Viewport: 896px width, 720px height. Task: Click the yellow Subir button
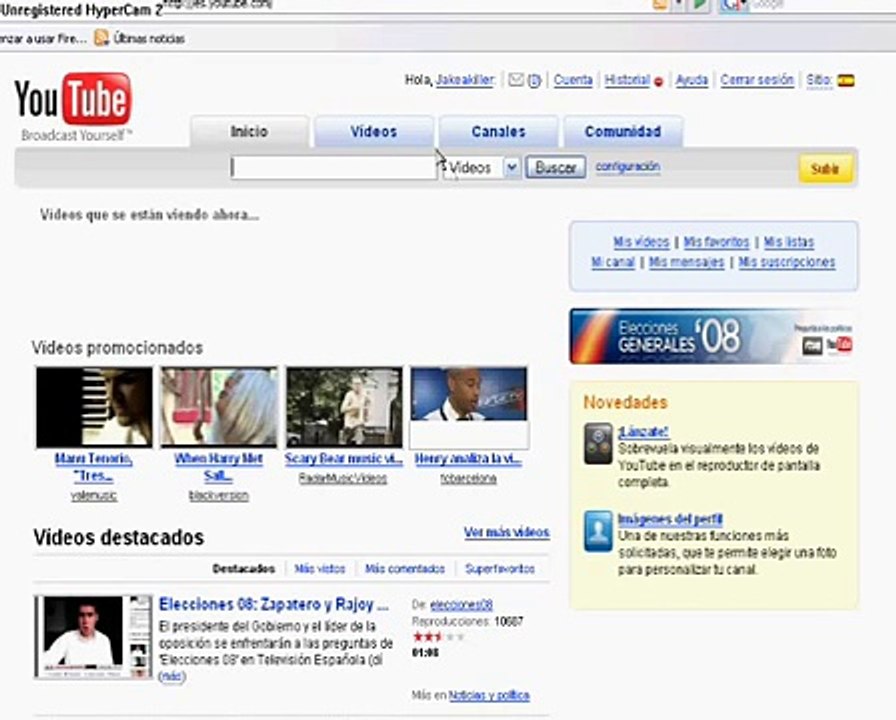825,169
